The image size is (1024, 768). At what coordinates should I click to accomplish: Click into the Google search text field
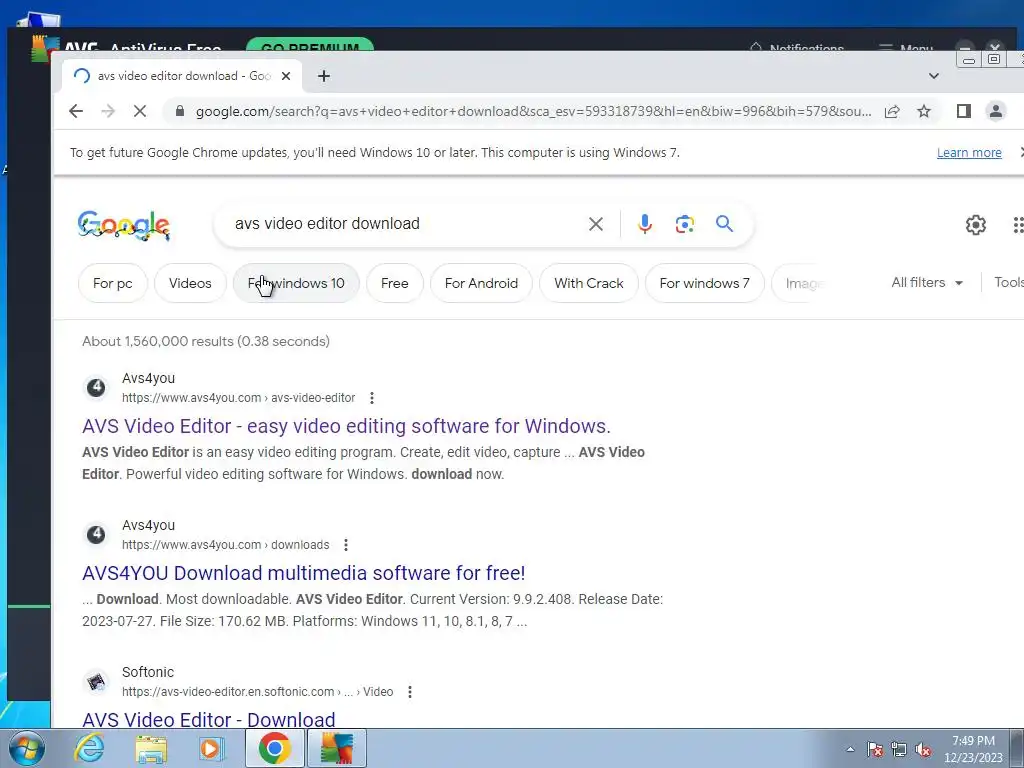[405, 224]
